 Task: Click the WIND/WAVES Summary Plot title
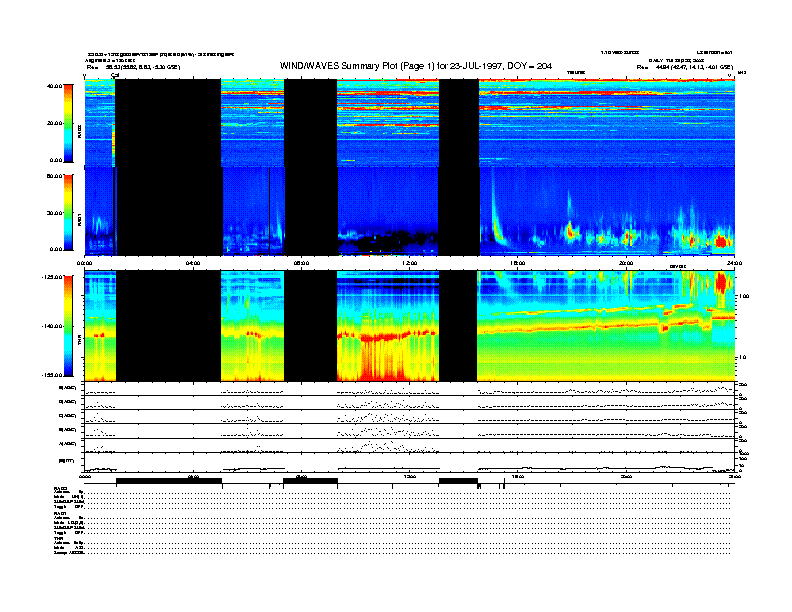(x=416, y=66)
